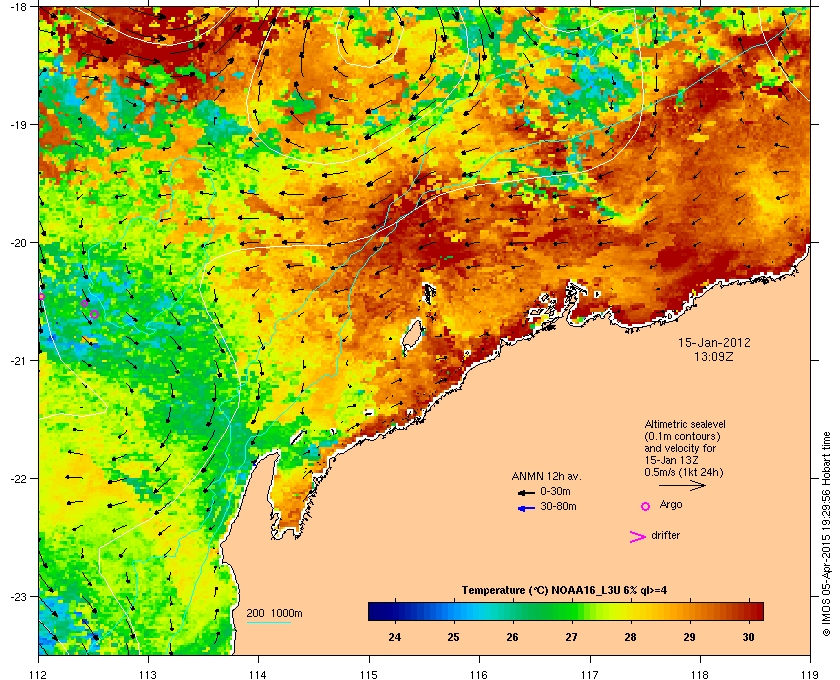The width and height of the screenshot is (840, 680).
Task: Click the 'drifter' legend label
Action: (665, 535)
